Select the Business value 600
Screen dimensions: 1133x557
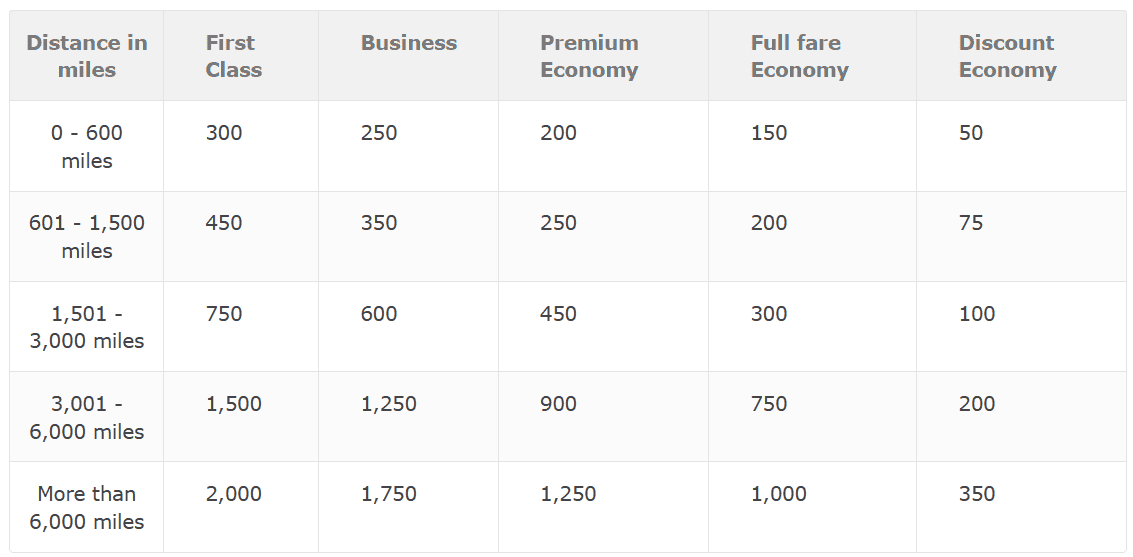pos(379,314)
